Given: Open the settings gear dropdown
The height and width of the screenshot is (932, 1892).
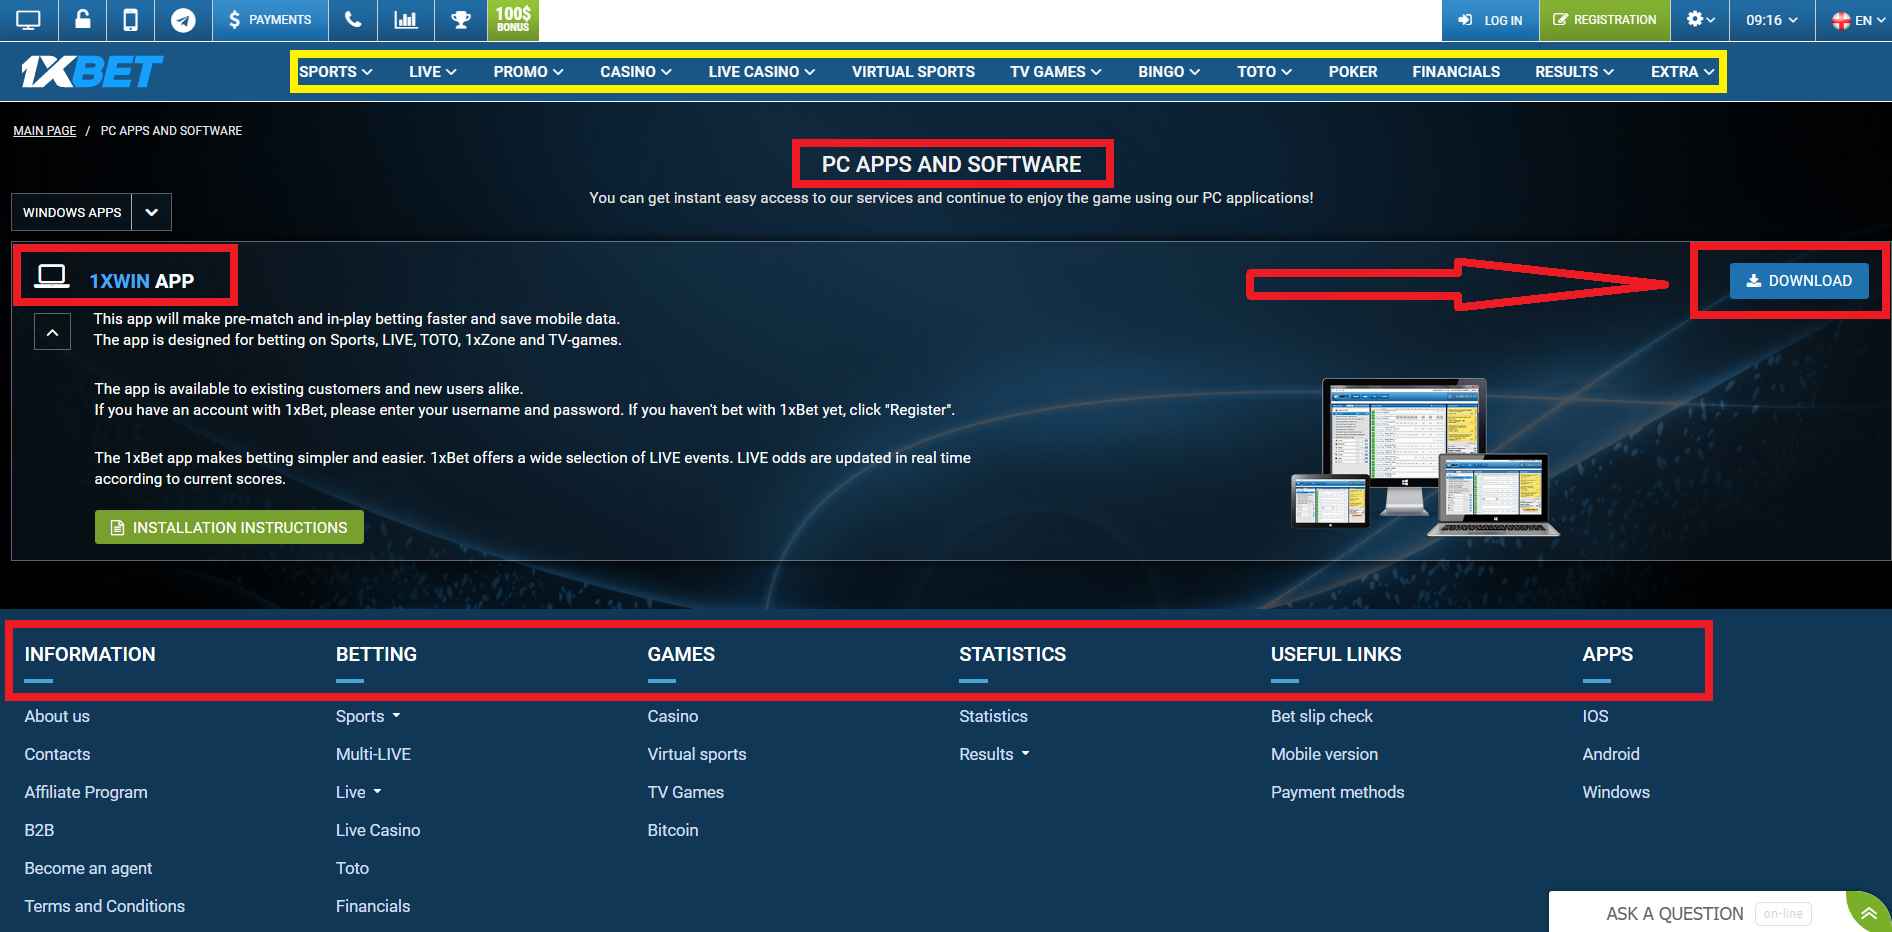Looking at the screenshot, I should pos(1700,20).
